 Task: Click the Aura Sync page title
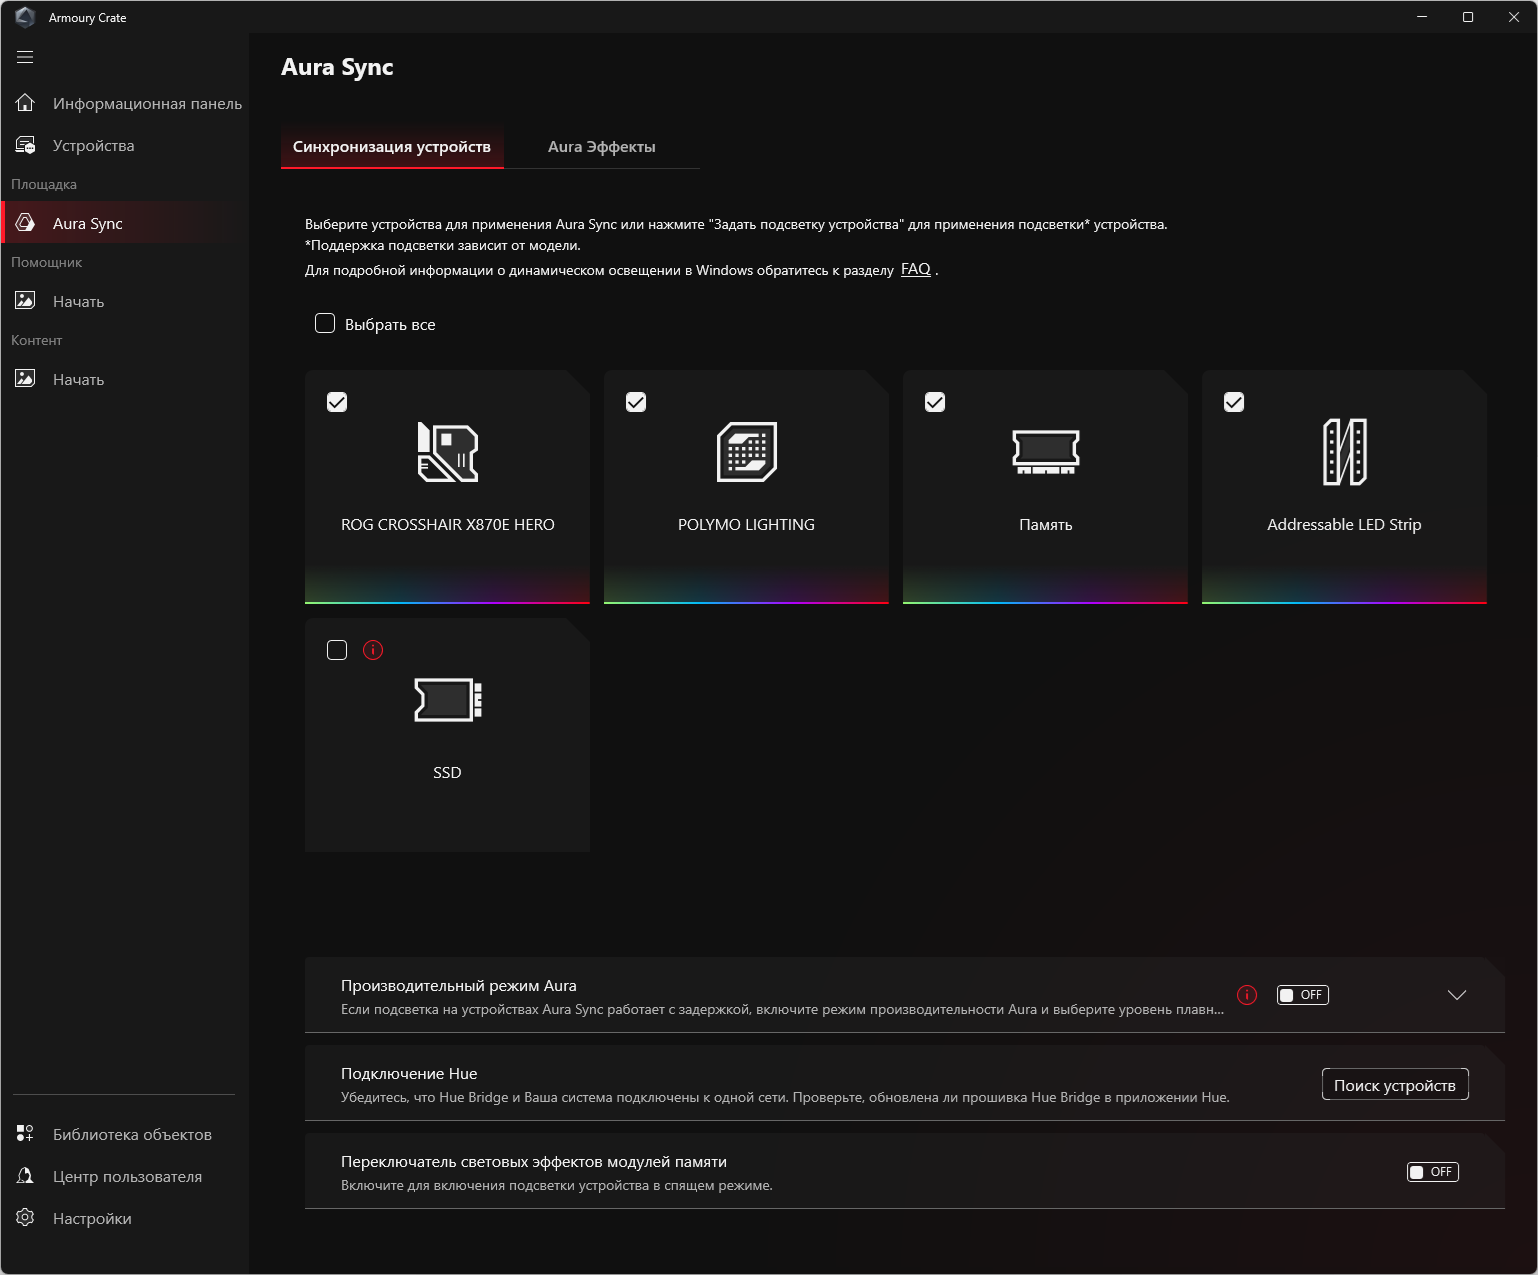(x=337, y=67)
